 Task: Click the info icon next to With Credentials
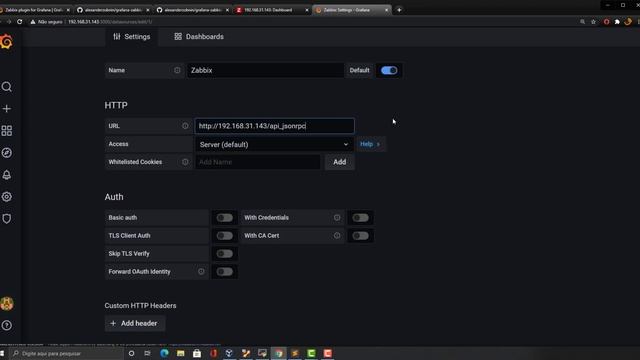[337, 218]
